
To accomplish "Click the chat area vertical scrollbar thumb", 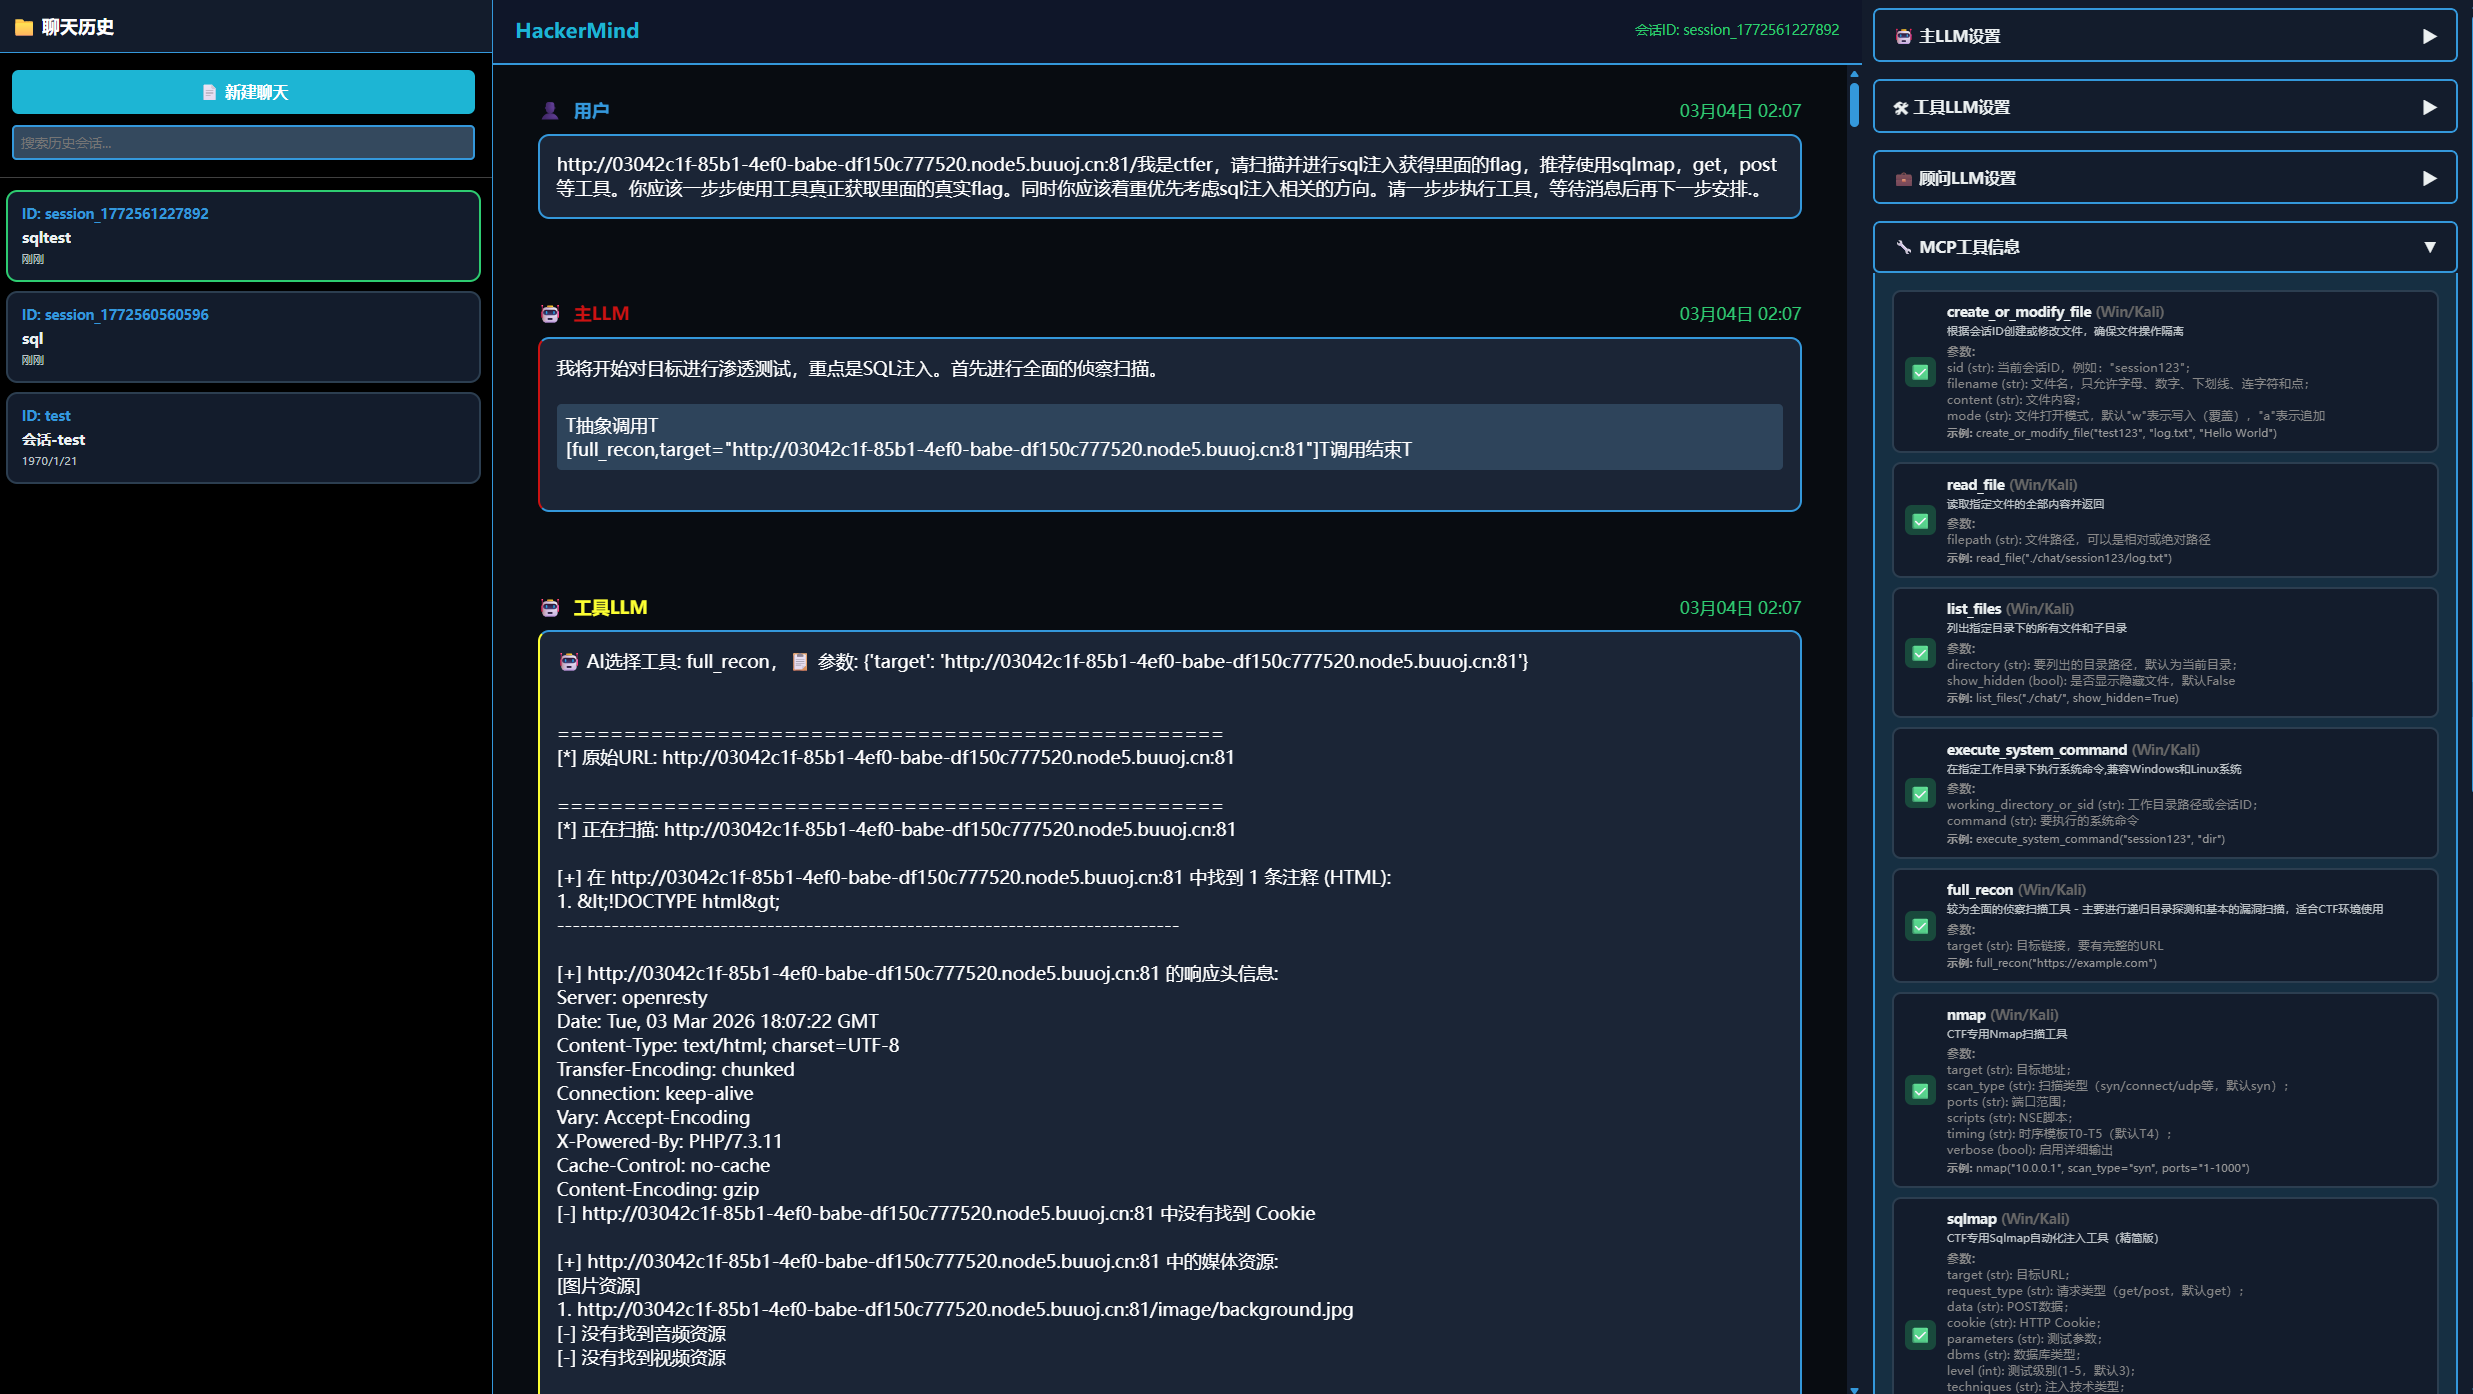I will tap(1853, 104).
